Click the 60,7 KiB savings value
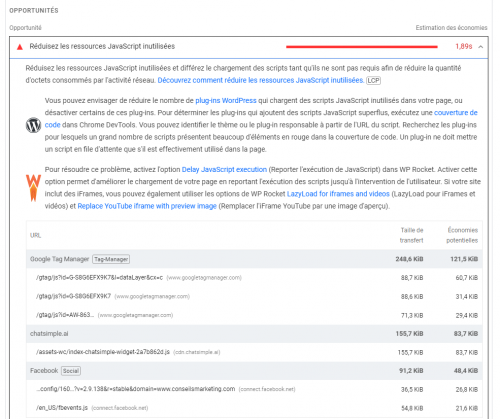This screenshot has width=500, height=419. click(x=467, y=278)
